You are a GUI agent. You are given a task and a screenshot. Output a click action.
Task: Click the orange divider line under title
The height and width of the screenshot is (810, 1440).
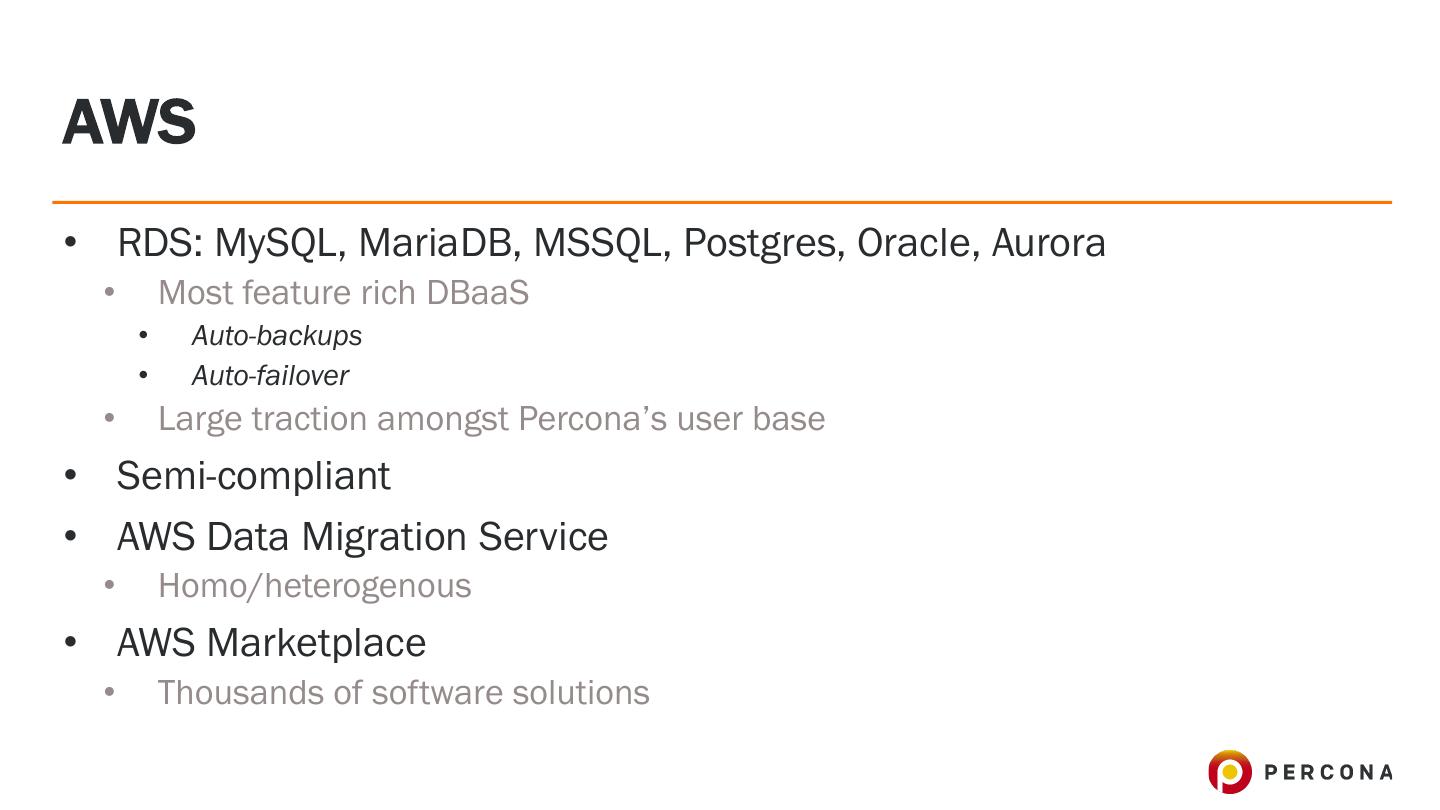[x=720, y=202]
